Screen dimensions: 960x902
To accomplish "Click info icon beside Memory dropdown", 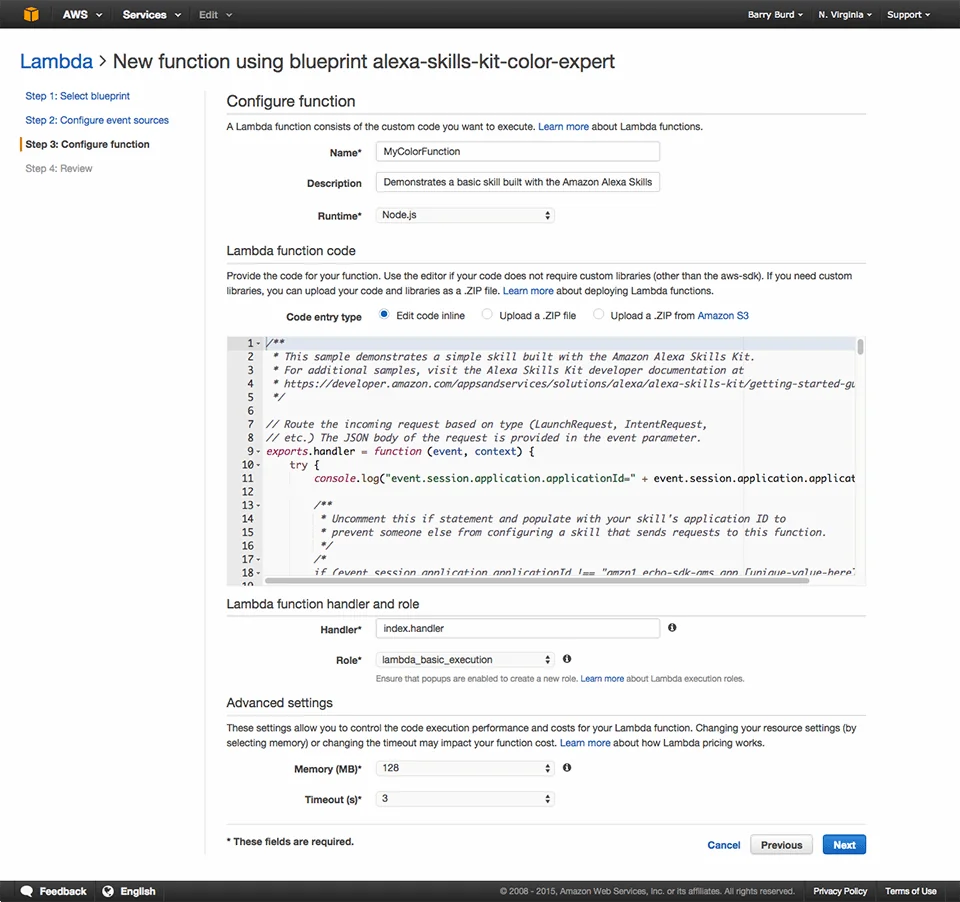I will pos(567,767).
